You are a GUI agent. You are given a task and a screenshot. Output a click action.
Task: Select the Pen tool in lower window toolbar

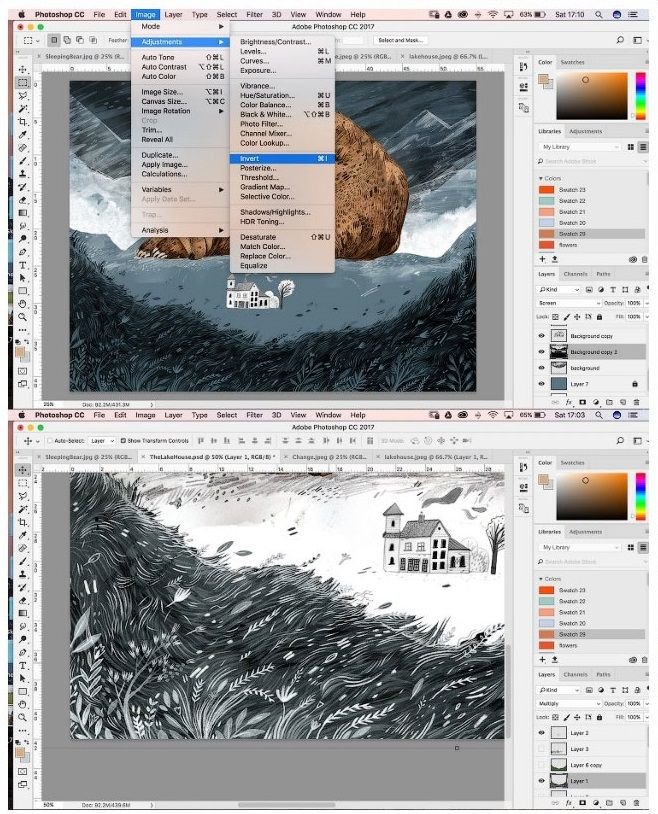tap(23, 653)
